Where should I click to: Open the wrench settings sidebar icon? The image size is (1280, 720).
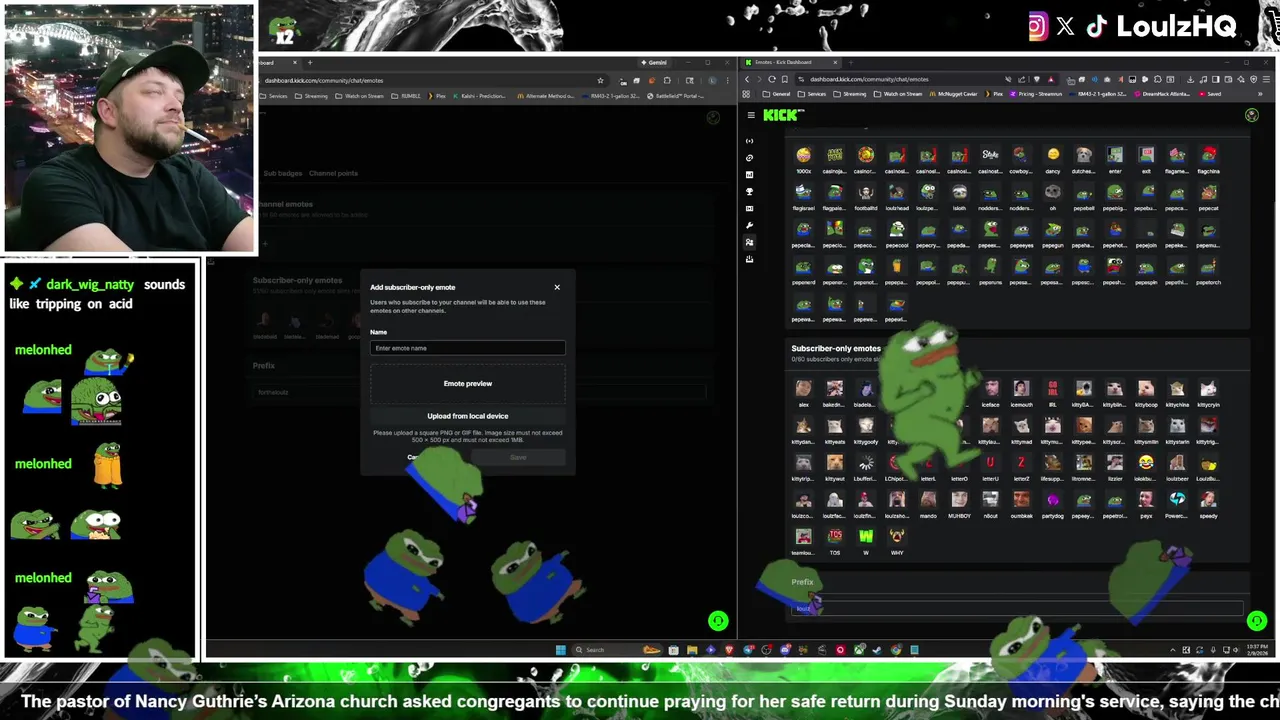749,225
